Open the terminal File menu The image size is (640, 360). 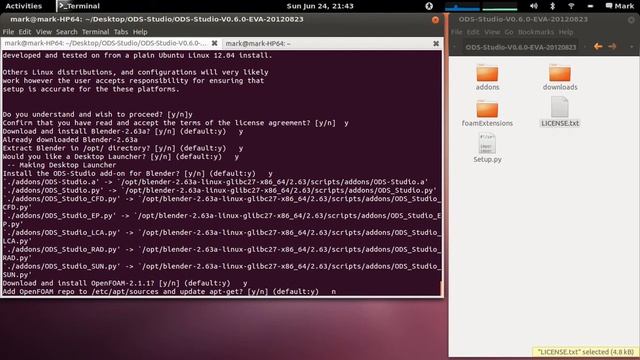[x=8, y=32]
